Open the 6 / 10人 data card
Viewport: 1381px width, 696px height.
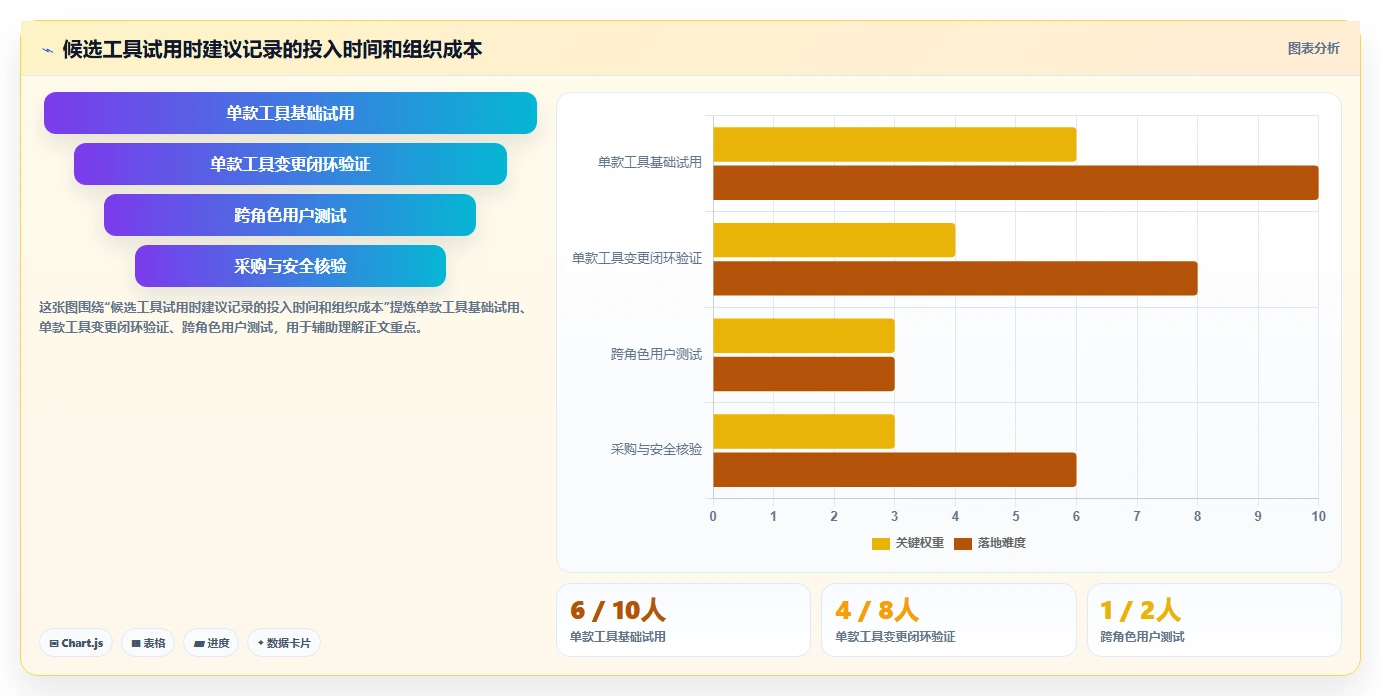[683, 620]
